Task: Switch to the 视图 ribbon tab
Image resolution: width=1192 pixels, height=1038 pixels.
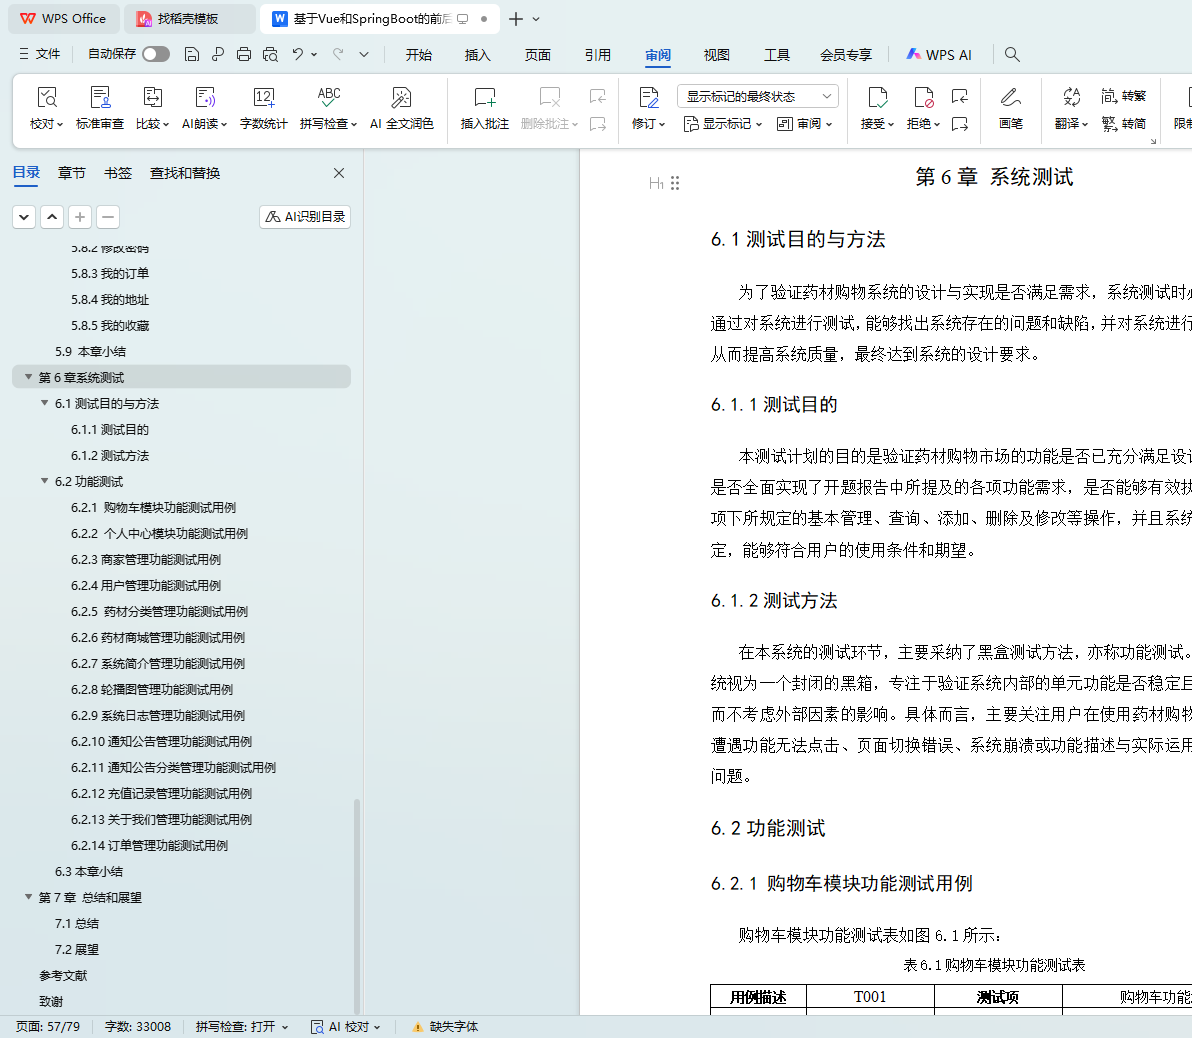Action: [716, 55]
